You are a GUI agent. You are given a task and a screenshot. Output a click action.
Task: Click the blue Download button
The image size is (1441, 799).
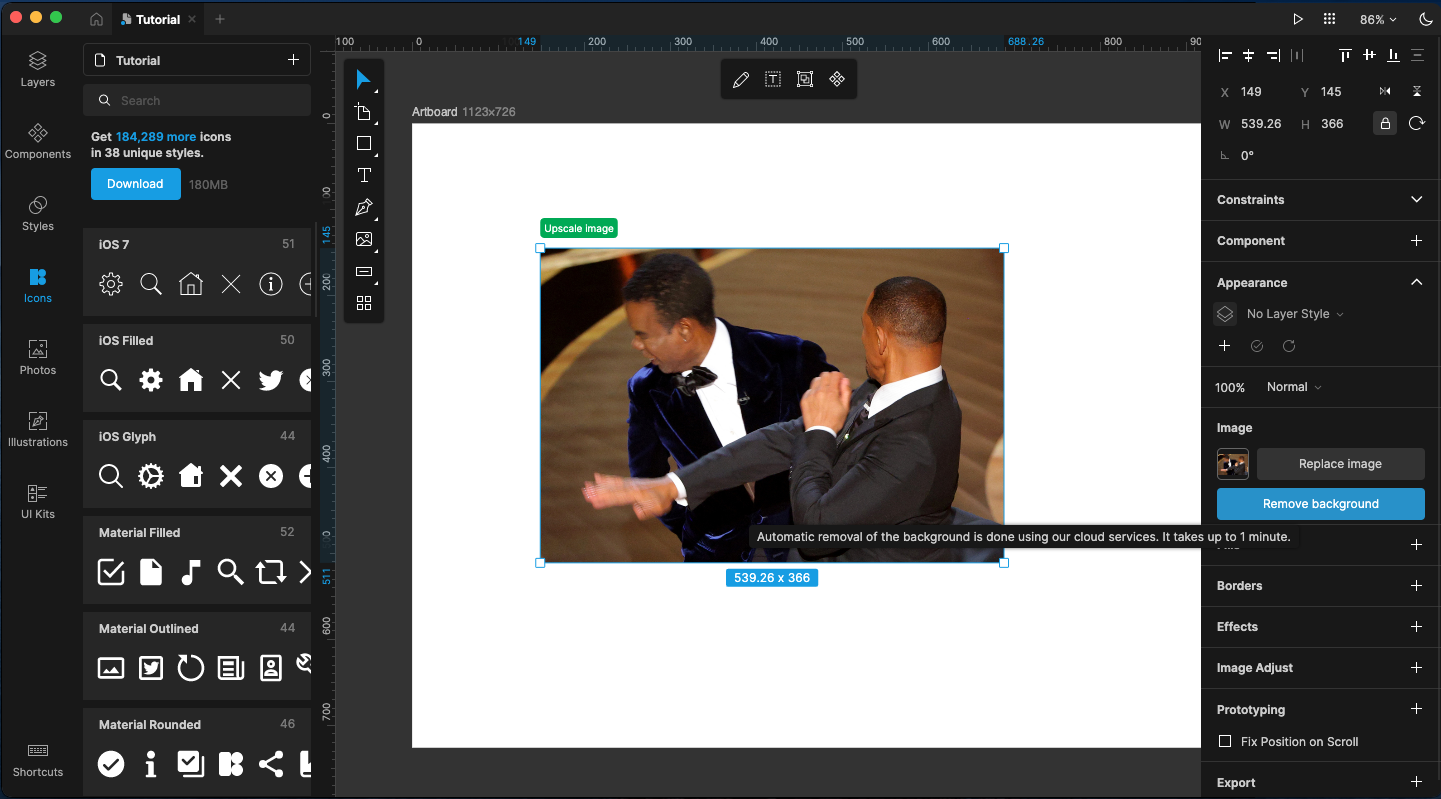(135, 184)
